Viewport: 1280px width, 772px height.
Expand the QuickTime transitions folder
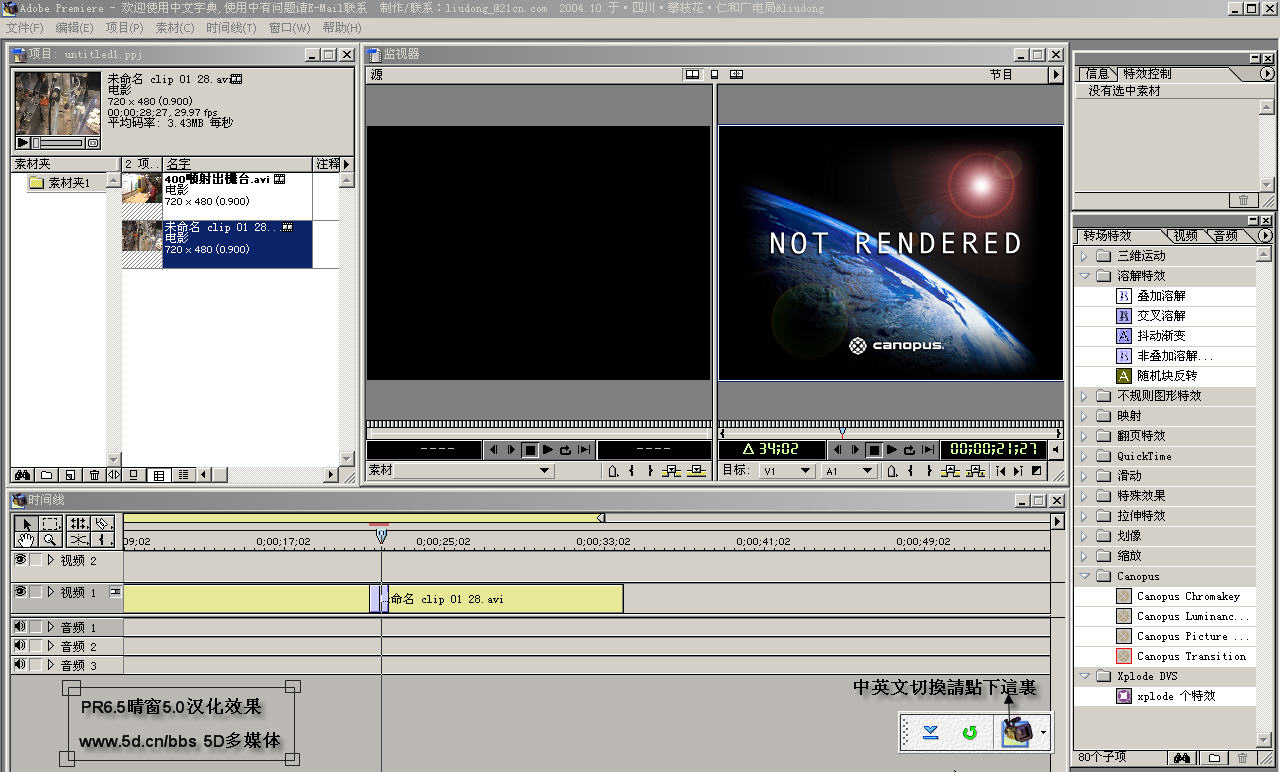1084,456
